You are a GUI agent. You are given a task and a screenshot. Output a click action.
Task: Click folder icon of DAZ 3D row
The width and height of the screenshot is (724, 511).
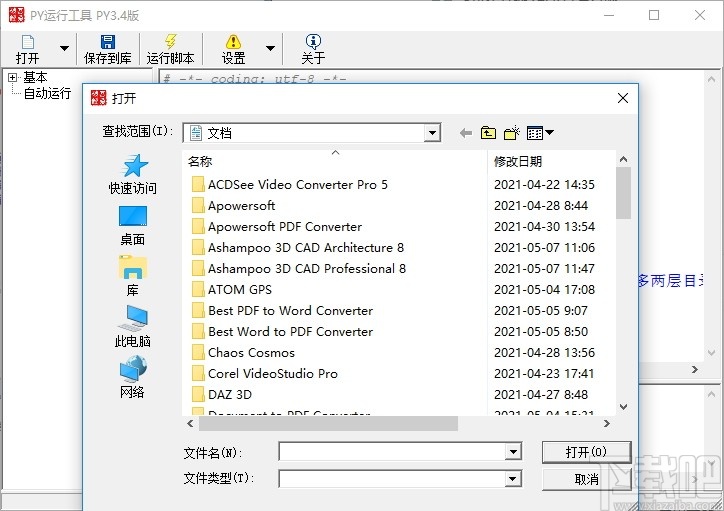(198, 395)
